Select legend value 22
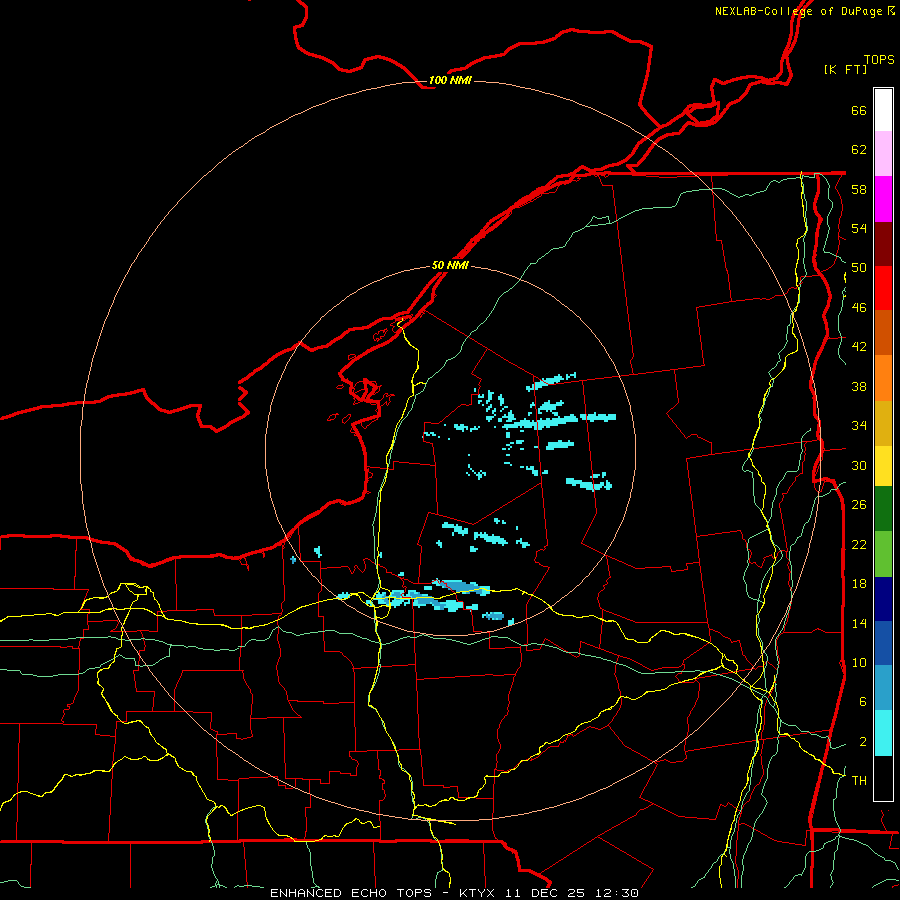The image size is (900, 900). tap(859, 544)
